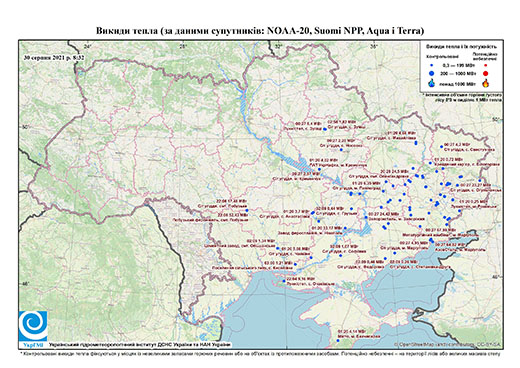Click the date stamp 30 серпня 2021

pos(54,57)
